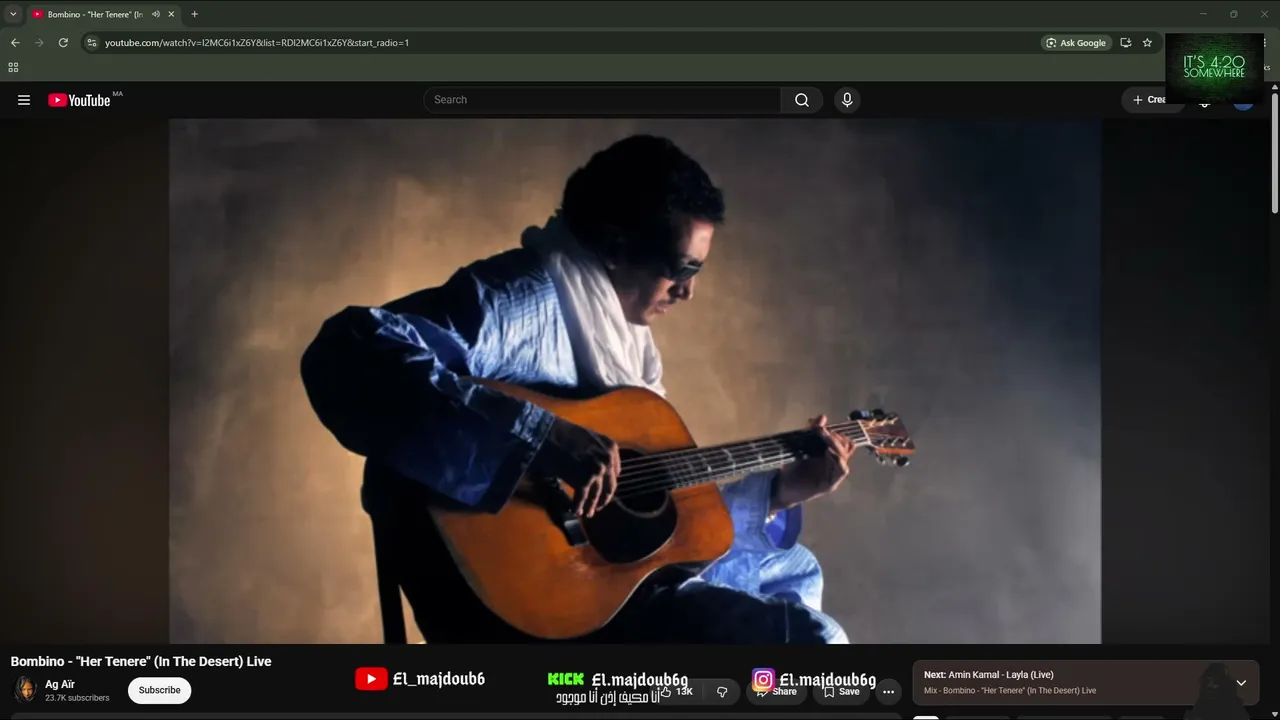Open the Ag Aïr channel avatar
Image resolution: width=1280 pixels, height=720 pixels.
(25, 690)
